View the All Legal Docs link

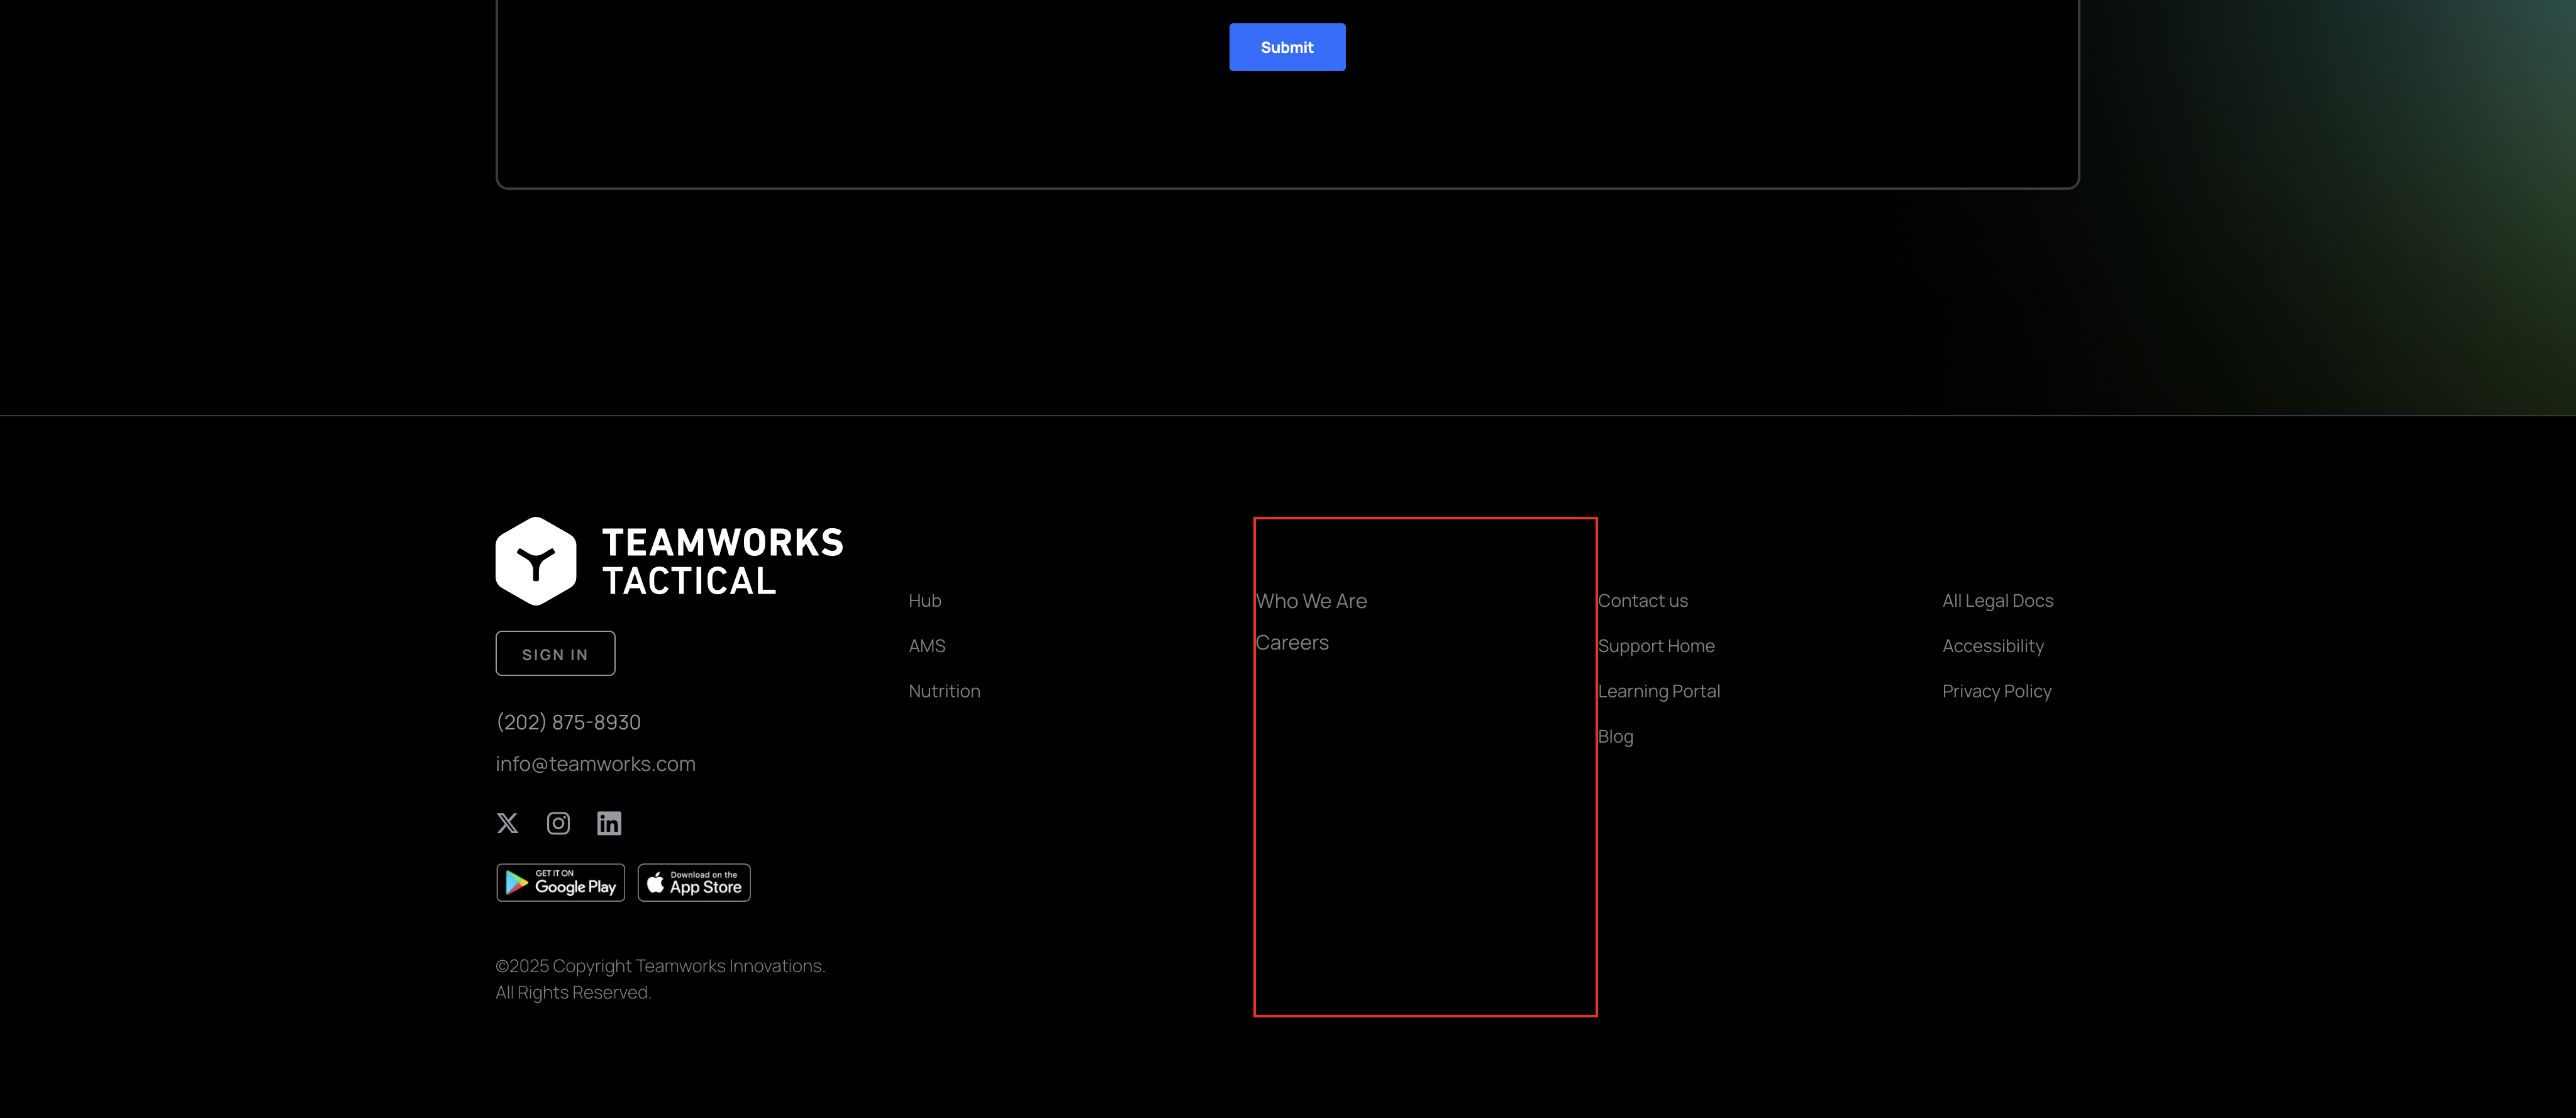click(x=1997, y=601)
